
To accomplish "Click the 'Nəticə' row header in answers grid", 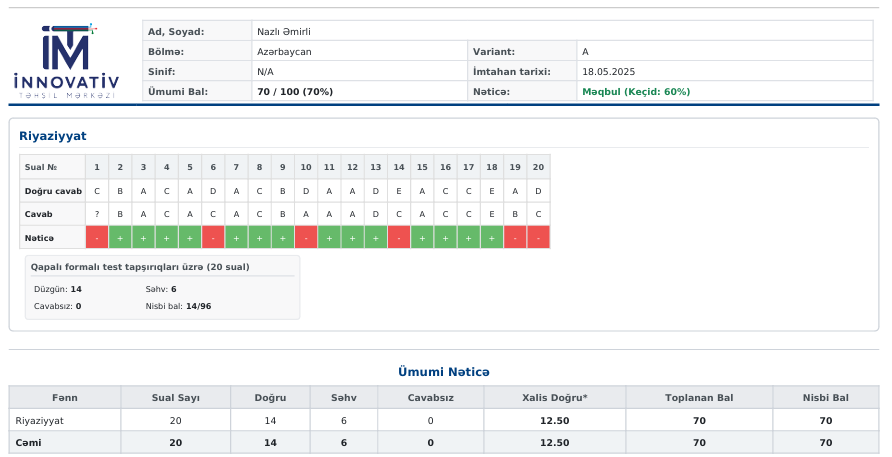I will pyautogui.click(x=52, y=238).
